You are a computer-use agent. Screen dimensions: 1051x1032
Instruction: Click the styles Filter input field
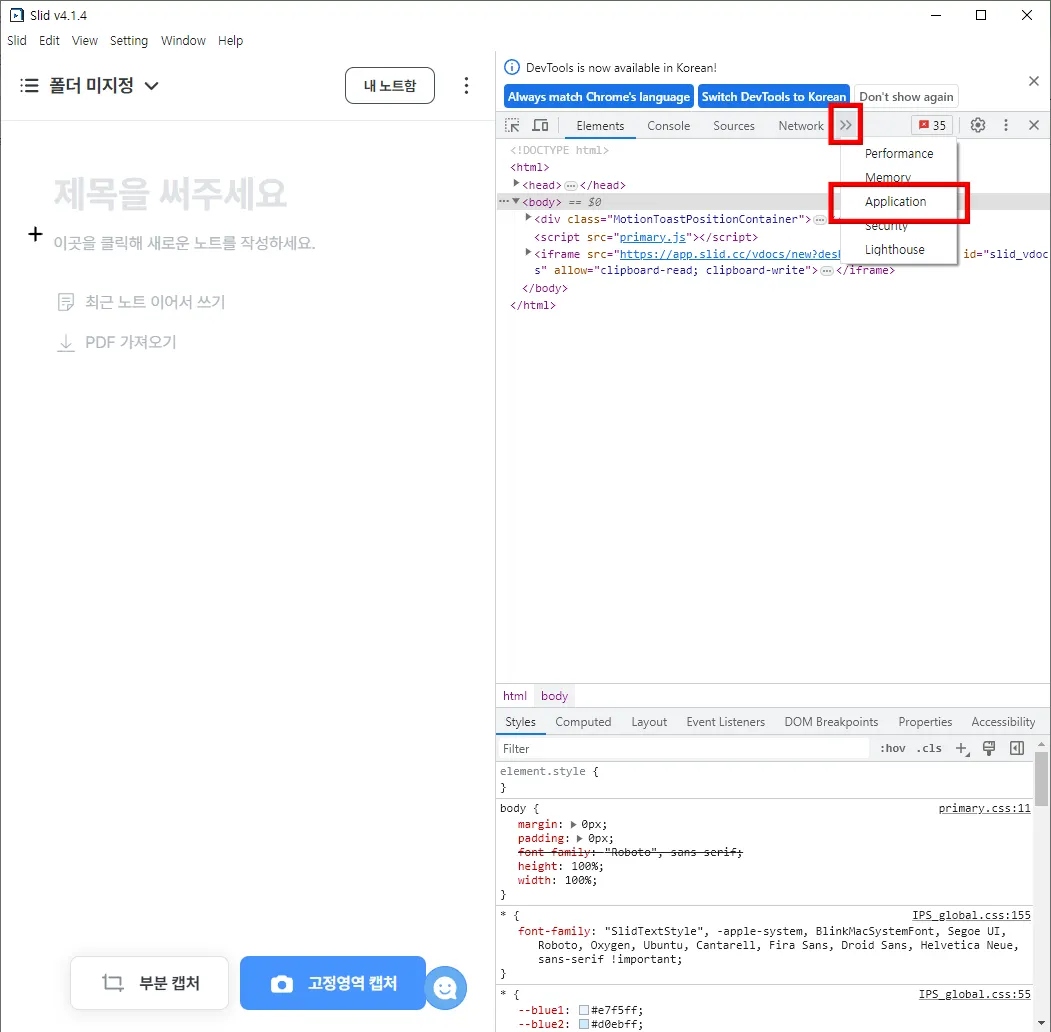pyautogui.click(x=684, y=749)
